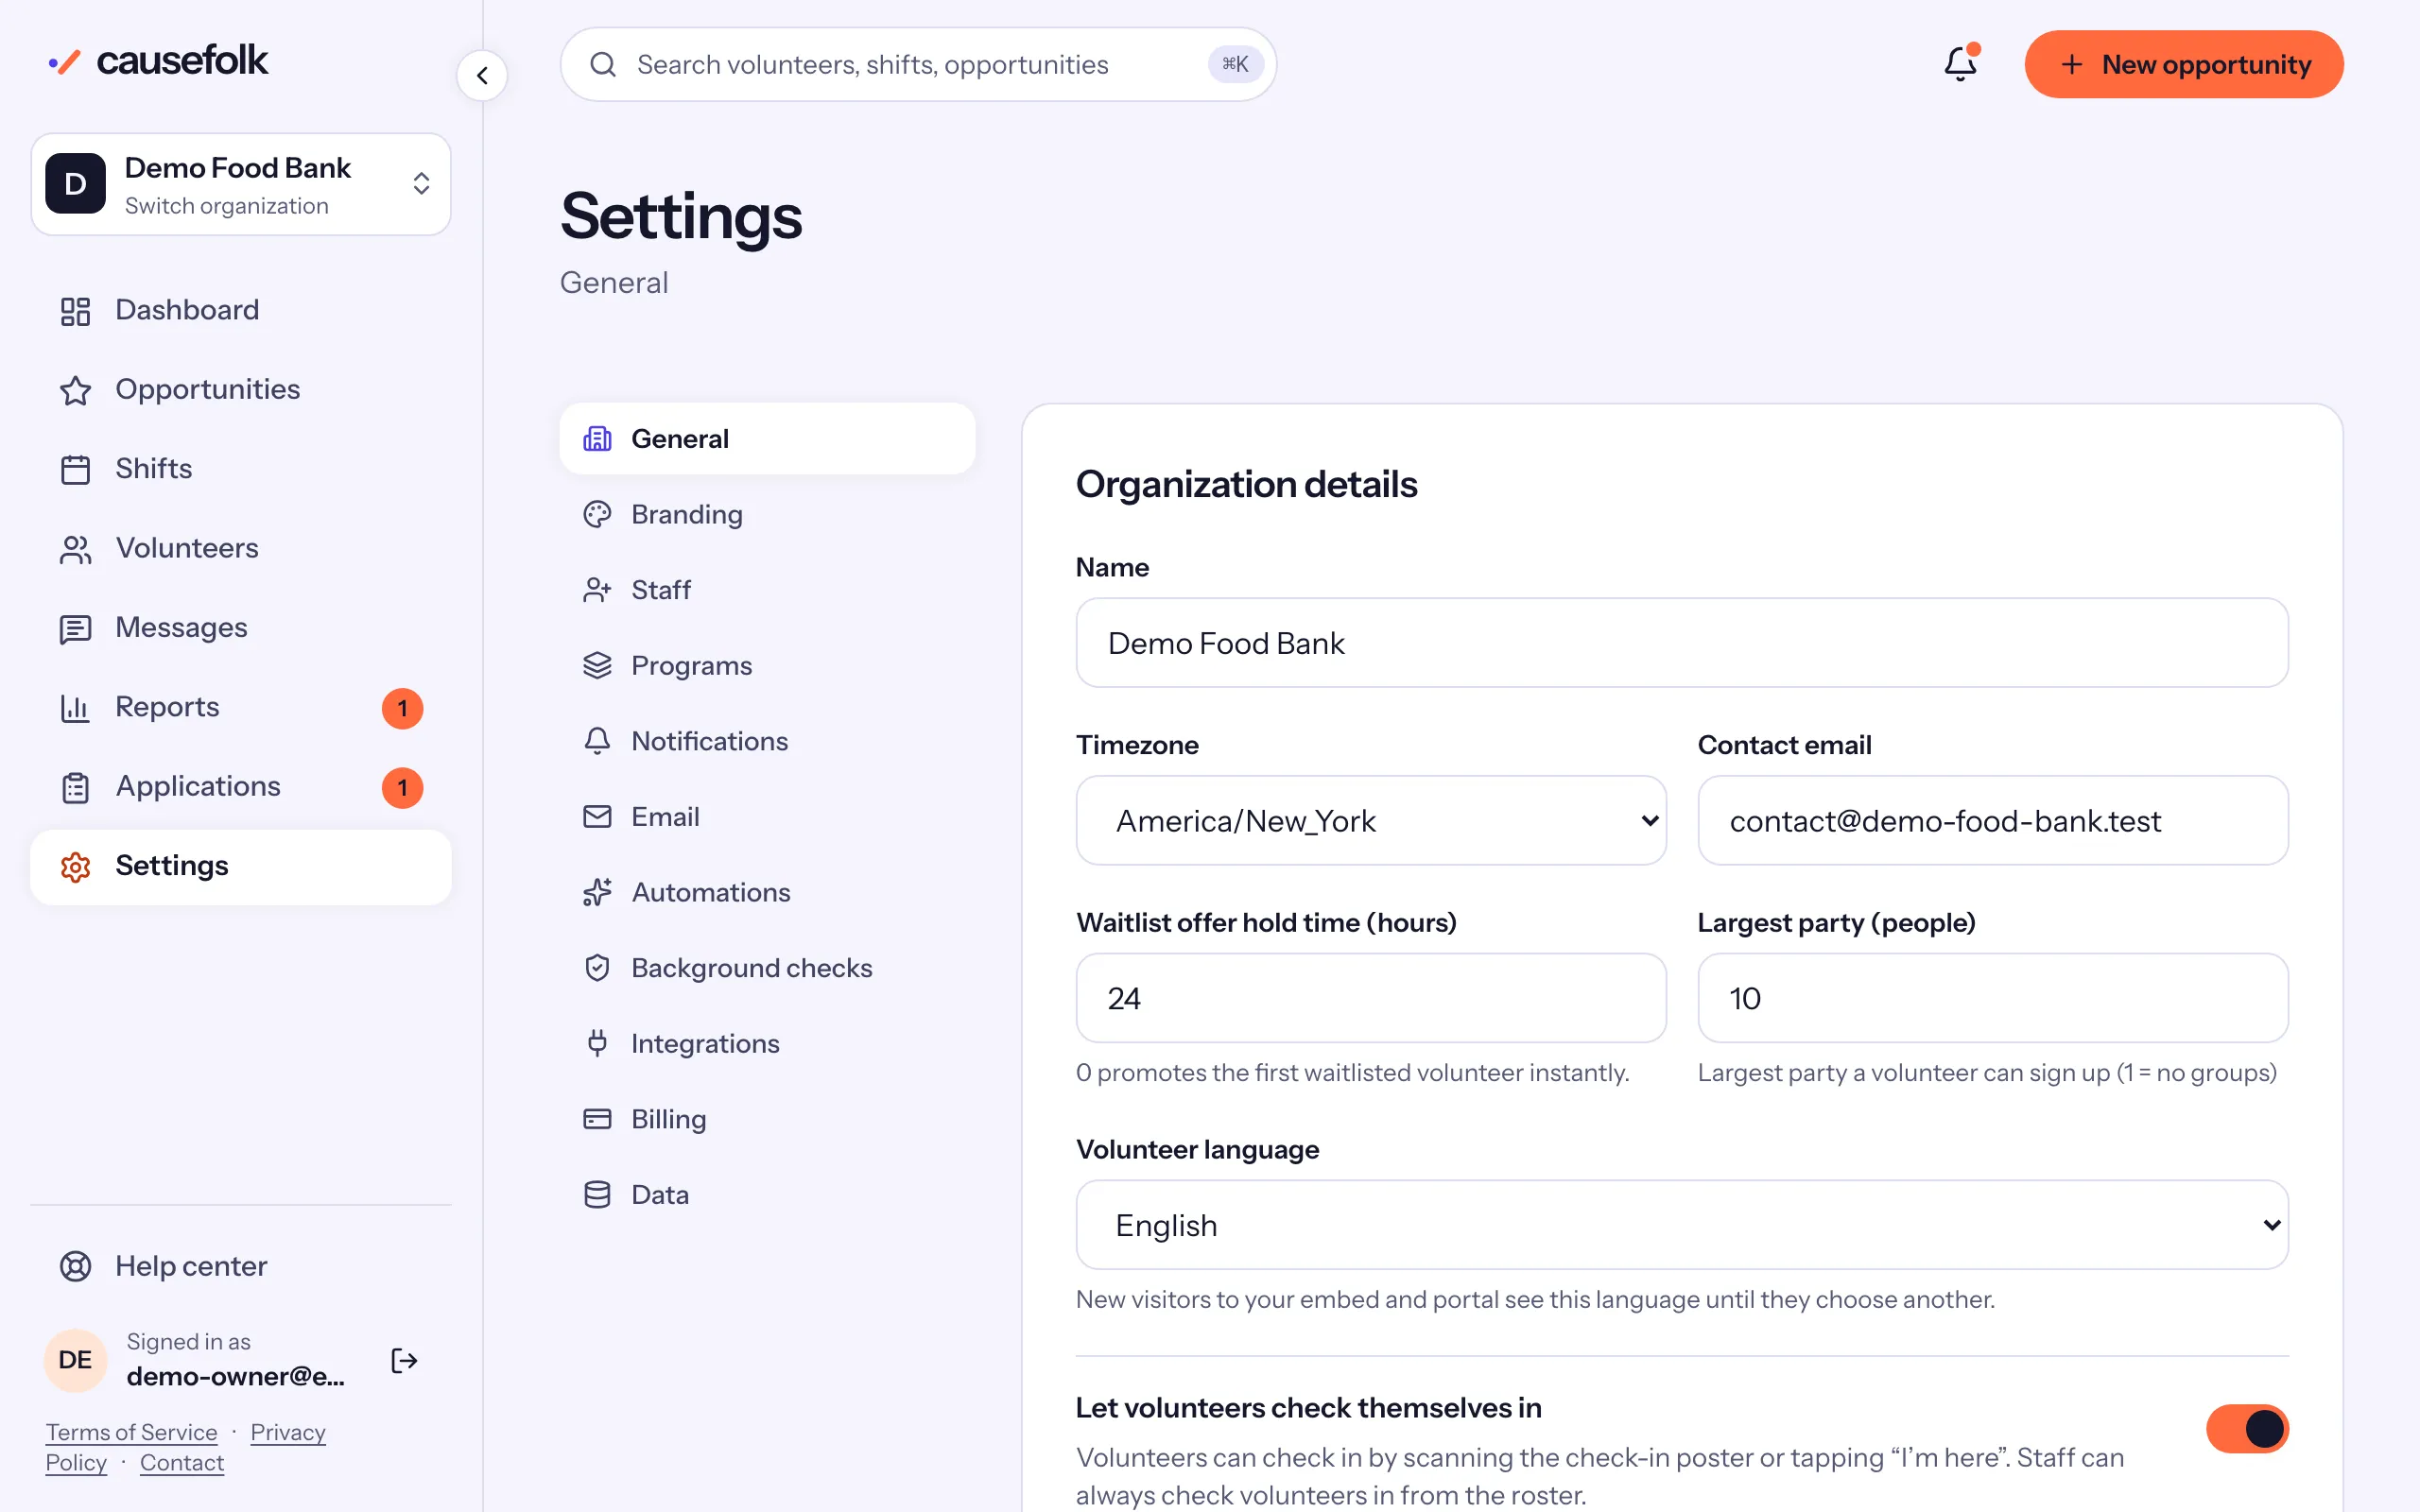
Task: Open the Timezone dropdown
Action: (x=1371, y=820)
